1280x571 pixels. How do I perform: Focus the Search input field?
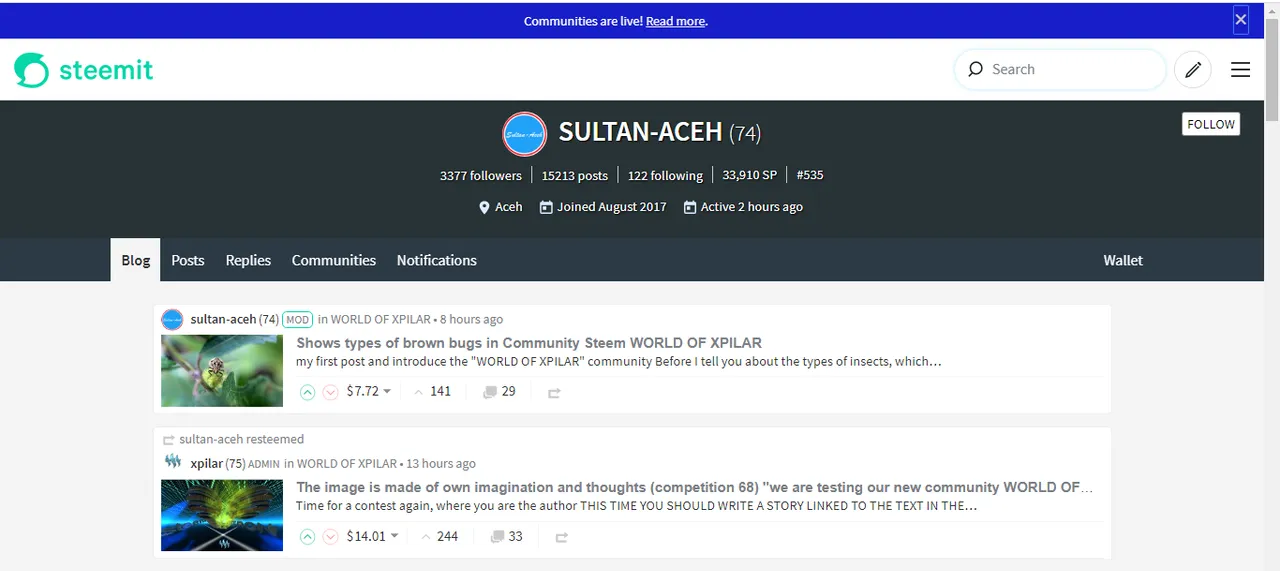click(1060, 69)
